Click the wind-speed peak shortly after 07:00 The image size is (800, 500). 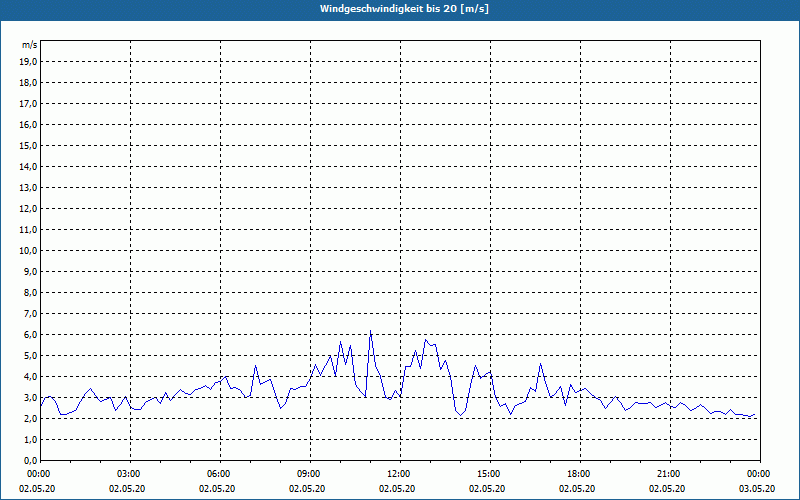[x=256, y=365]
